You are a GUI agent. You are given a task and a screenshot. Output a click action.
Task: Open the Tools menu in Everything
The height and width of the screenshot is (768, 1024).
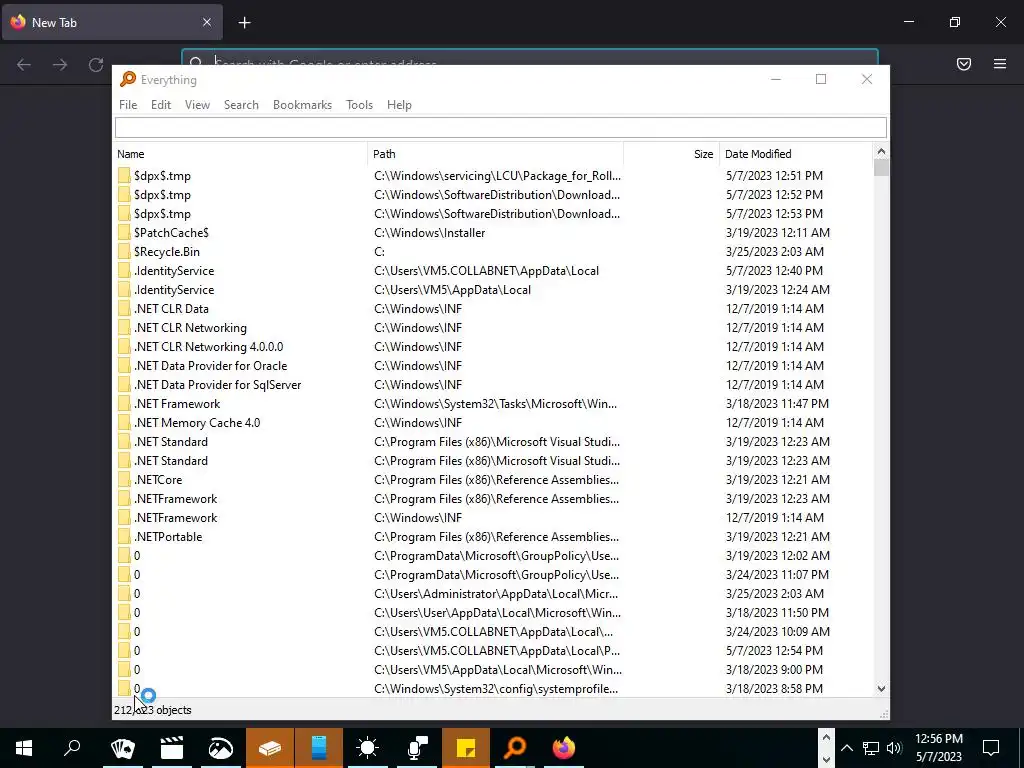tap(359, 104)
